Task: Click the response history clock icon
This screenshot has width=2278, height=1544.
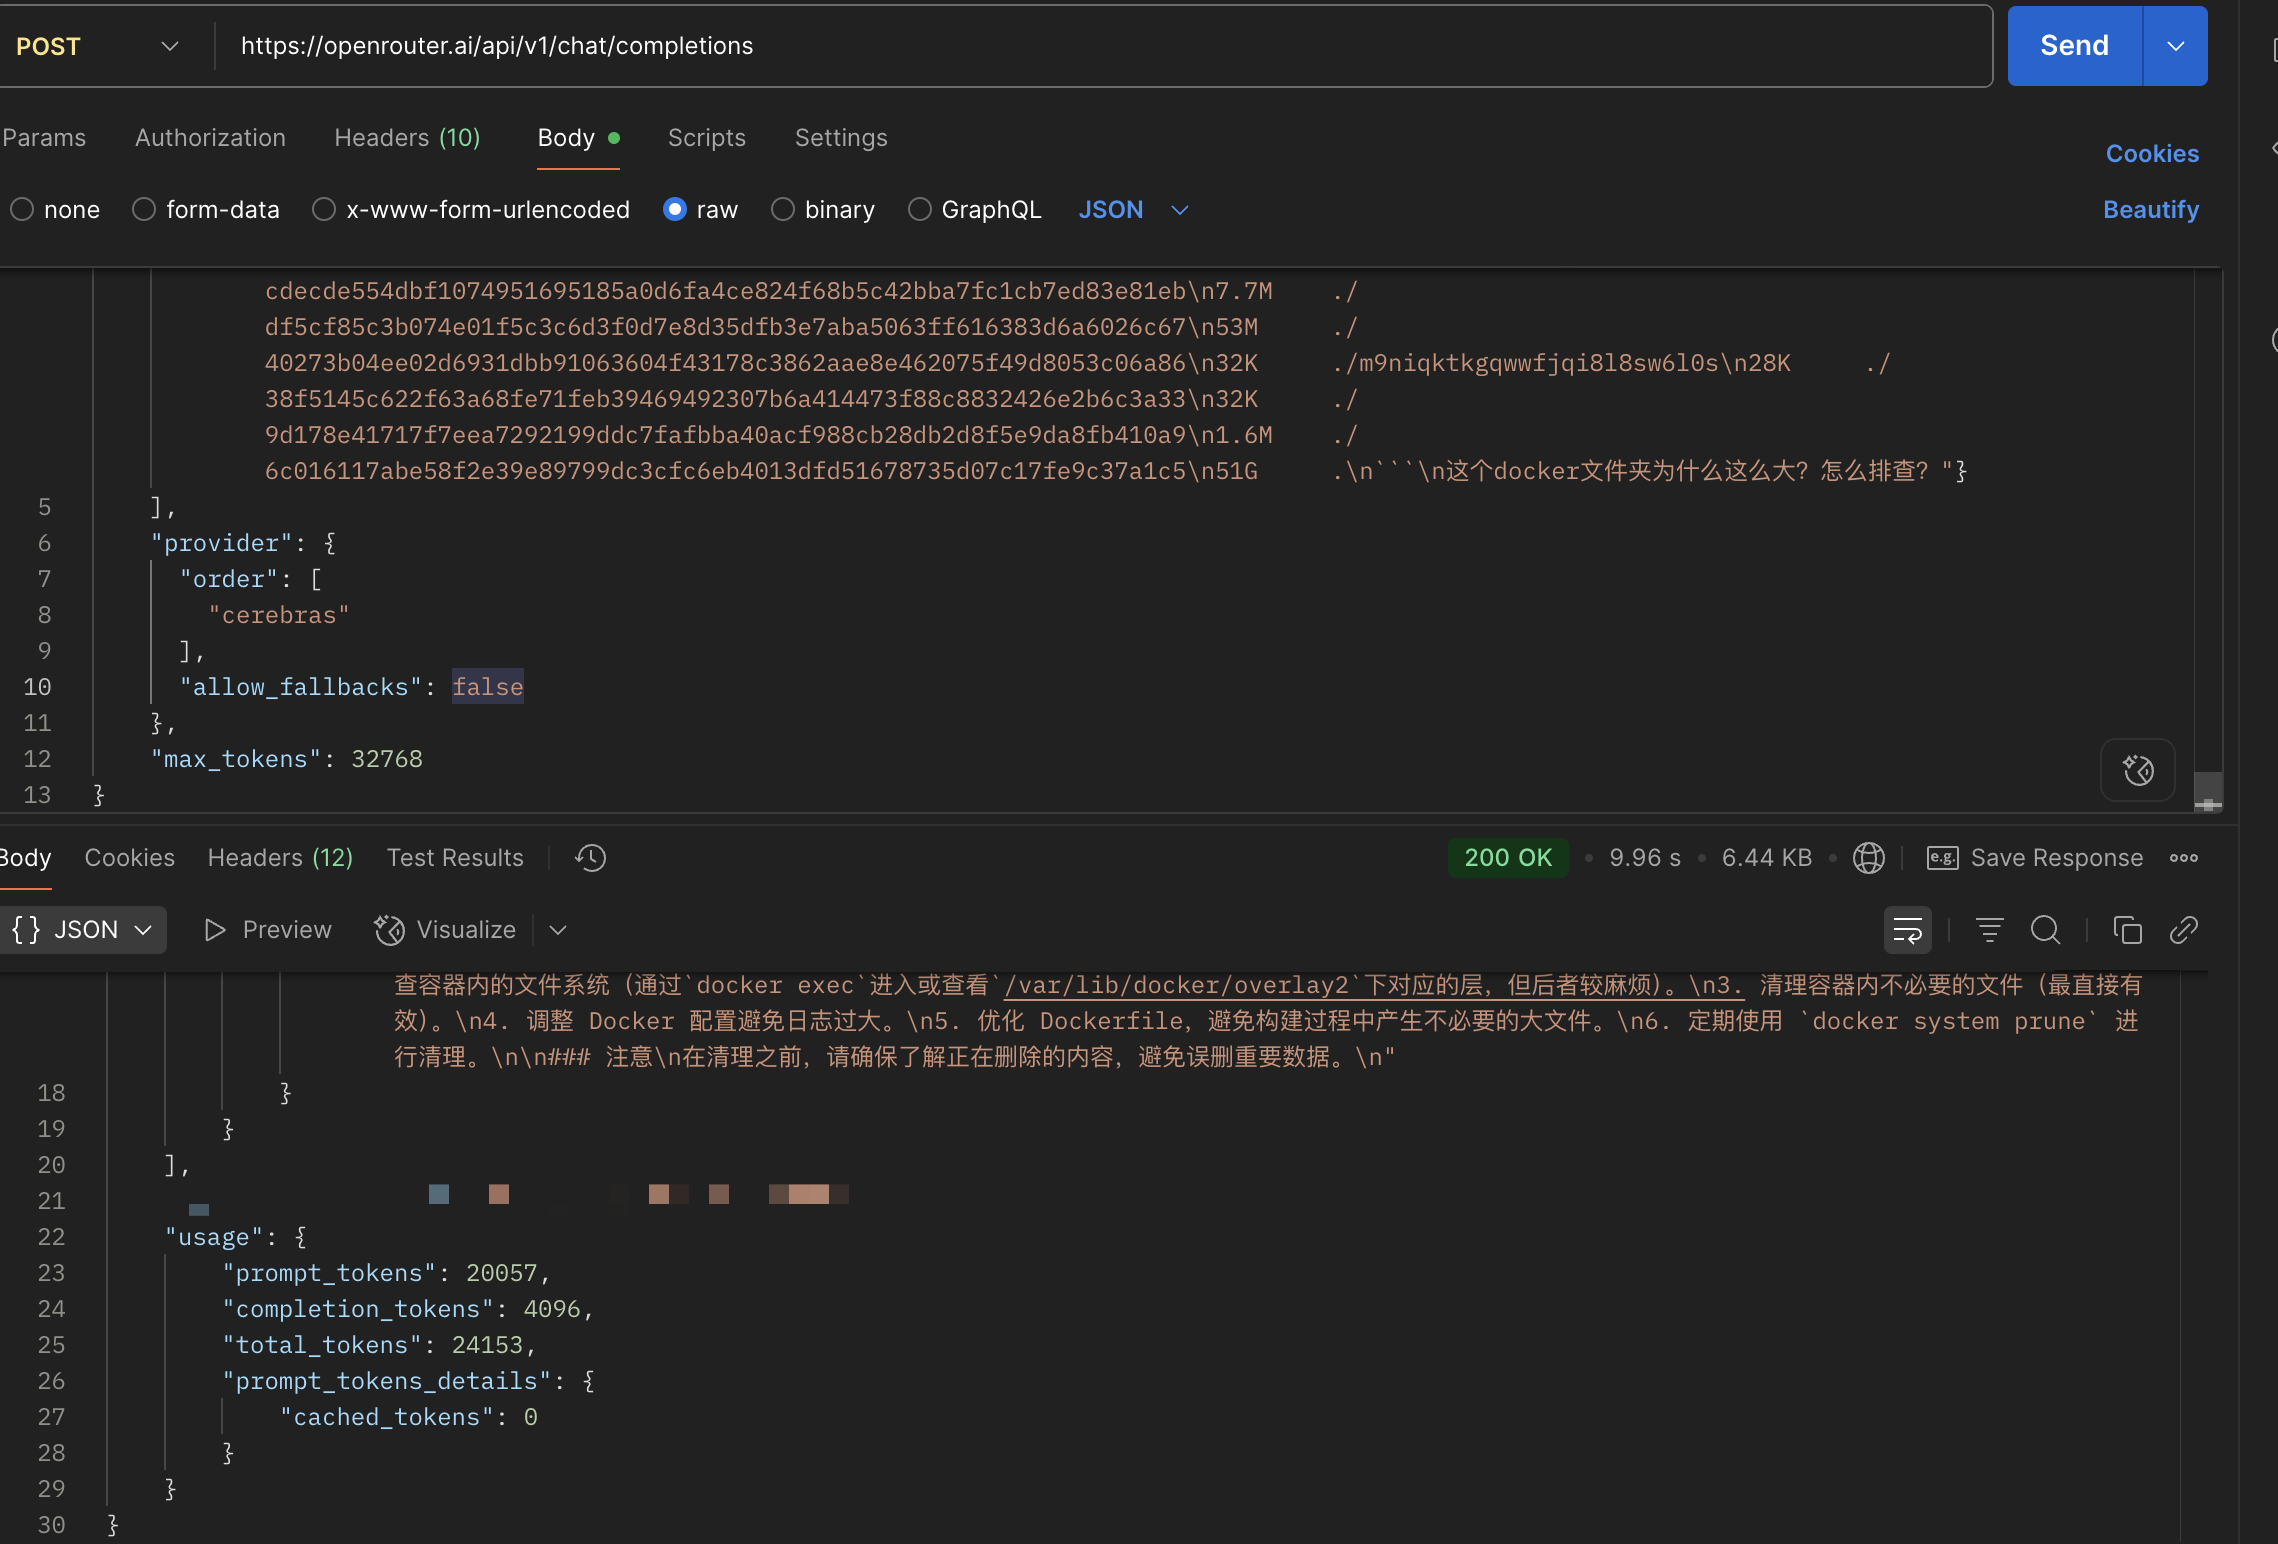Action: pyautogui.click(x=590, y=858)
